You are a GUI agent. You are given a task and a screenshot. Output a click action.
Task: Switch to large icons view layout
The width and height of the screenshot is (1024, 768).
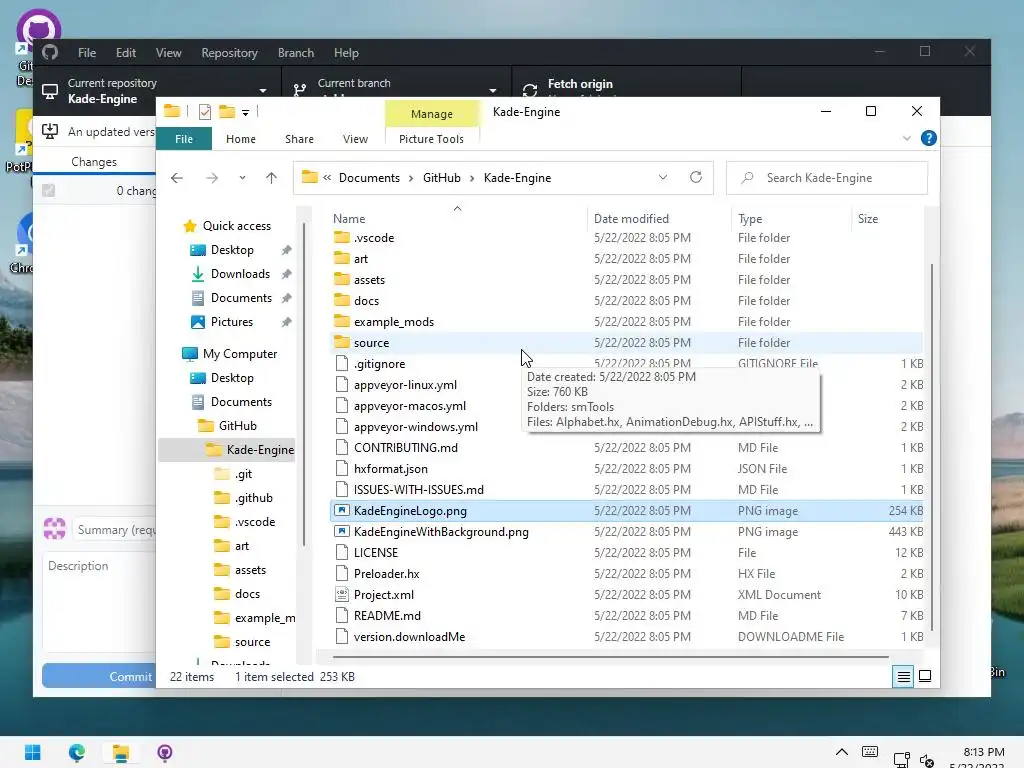(925, 677)
